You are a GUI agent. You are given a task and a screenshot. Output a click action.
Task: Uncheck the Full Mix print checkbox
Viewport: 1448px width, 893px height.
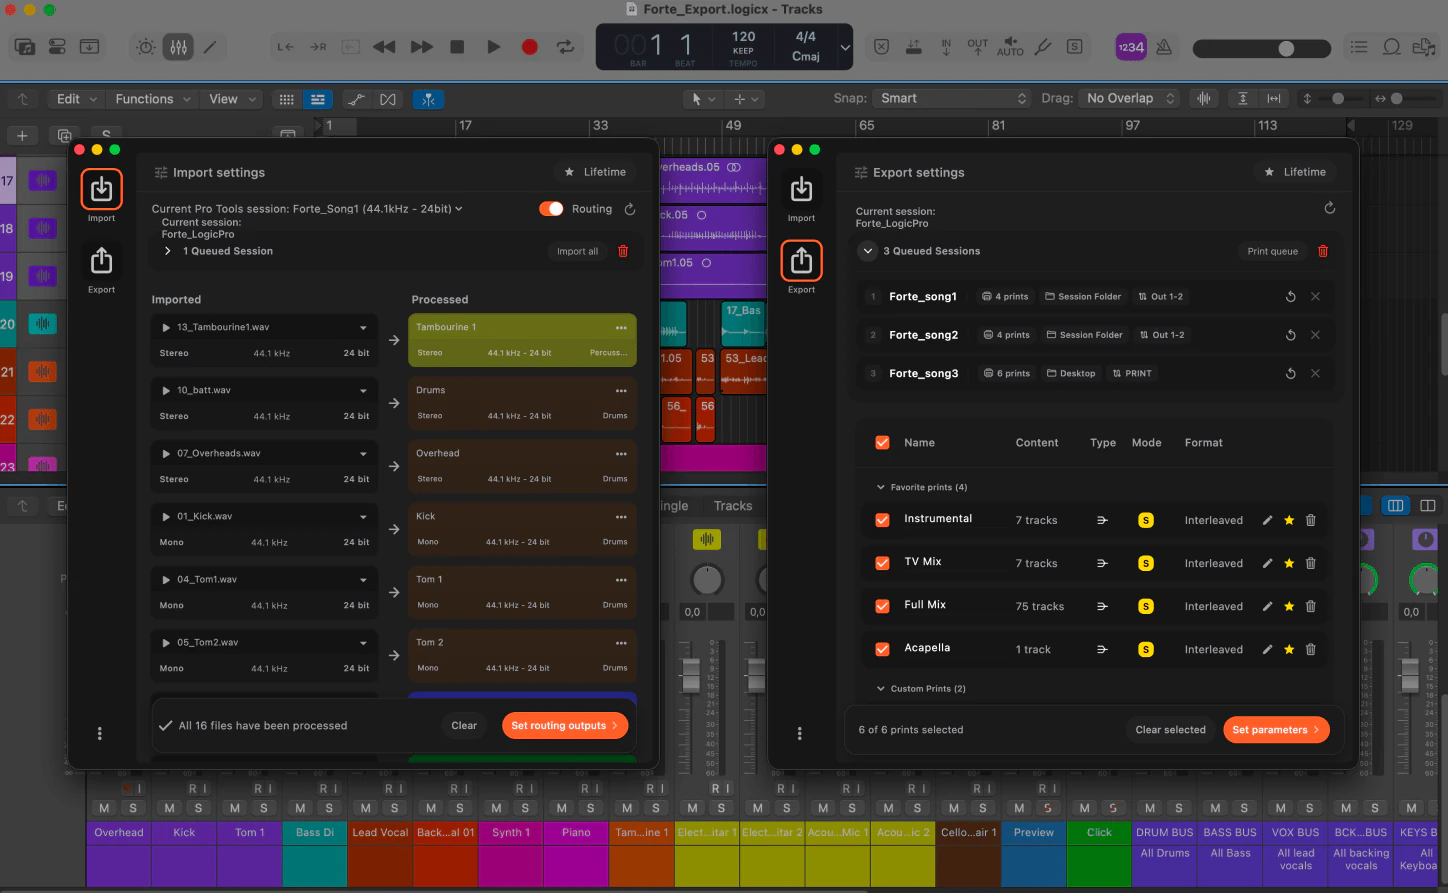[x=882, y=606]
